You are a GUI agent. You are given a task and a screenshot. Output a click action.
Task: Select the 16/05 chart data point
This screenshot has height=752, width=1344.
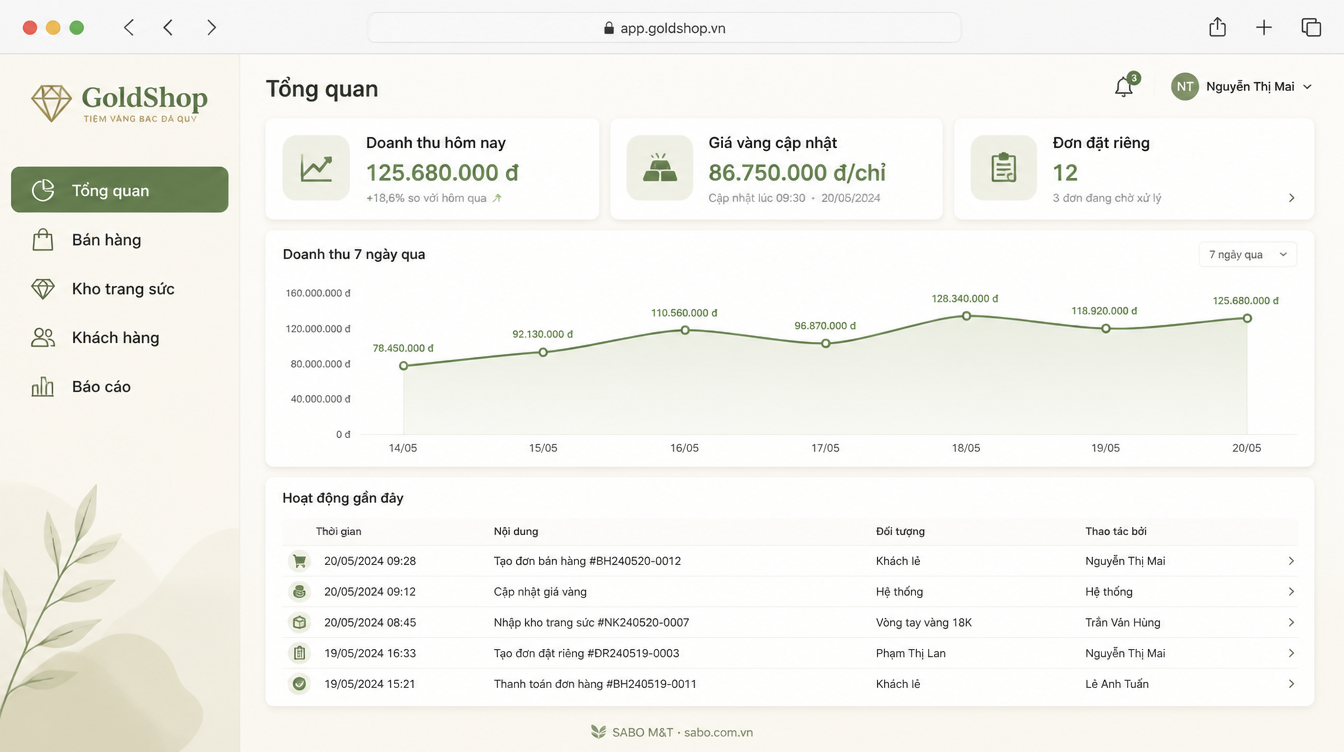(685, 330)
